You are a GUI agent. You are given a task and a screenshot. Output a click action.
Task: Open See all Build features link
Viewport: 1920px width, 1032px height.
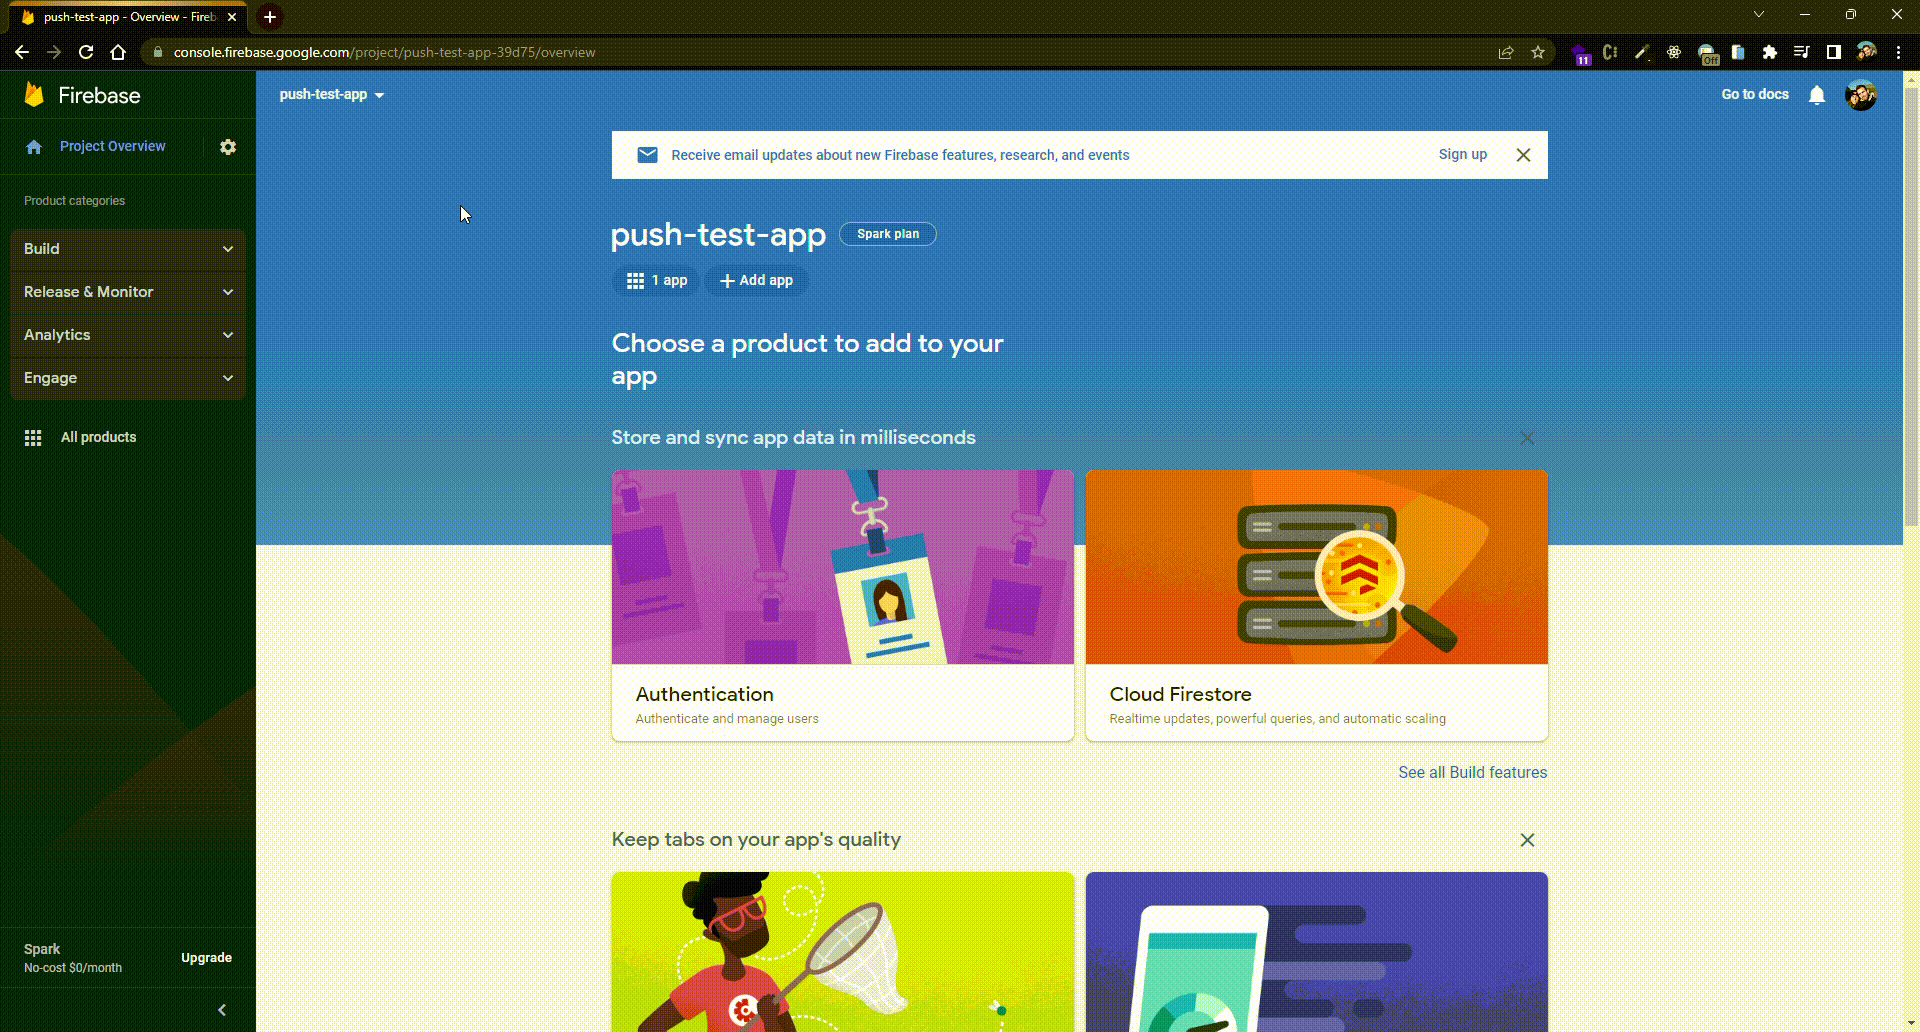click(1472, 772)
